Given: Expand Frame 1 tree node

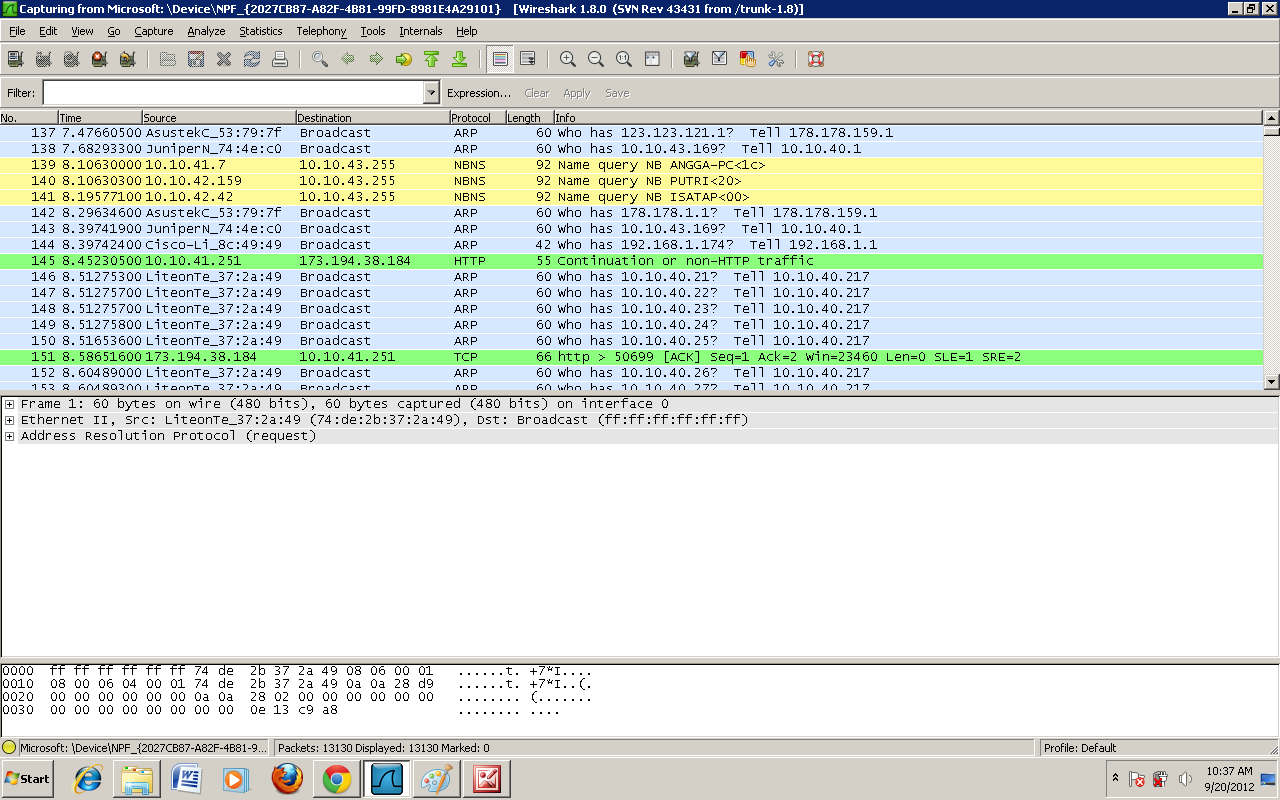Looking at the screenshot, I should tap(10, 404).
